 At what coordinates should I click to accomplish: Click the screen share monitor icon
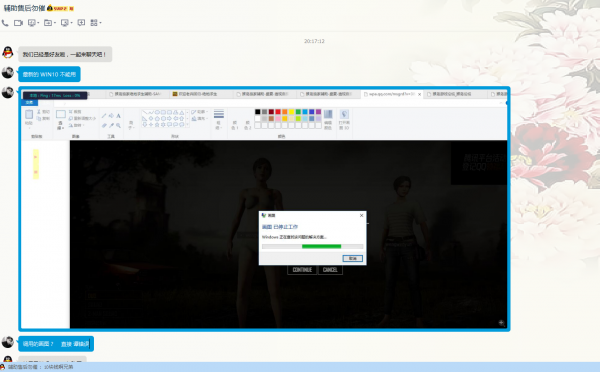click(32, 23)
